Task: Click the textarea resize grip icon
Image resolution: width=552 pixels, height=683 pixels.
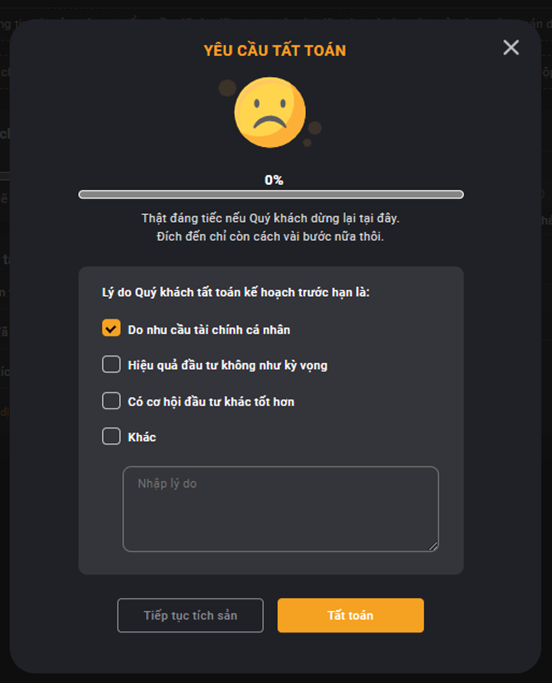Action: 433,546
